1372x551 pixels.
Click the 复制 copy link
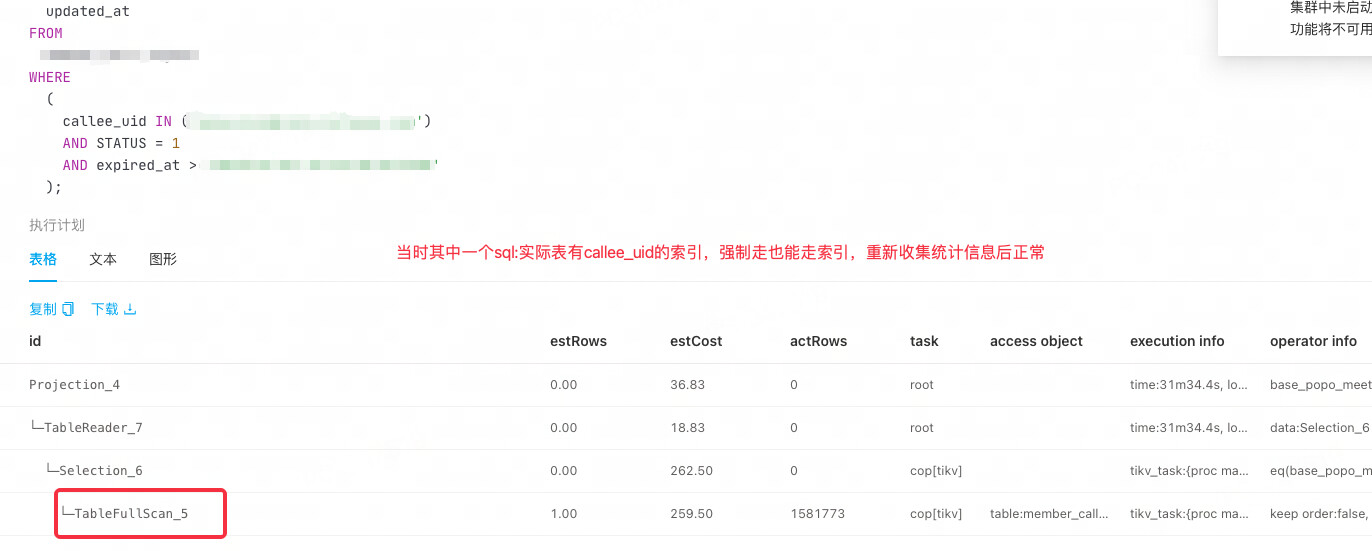[43, 309]
